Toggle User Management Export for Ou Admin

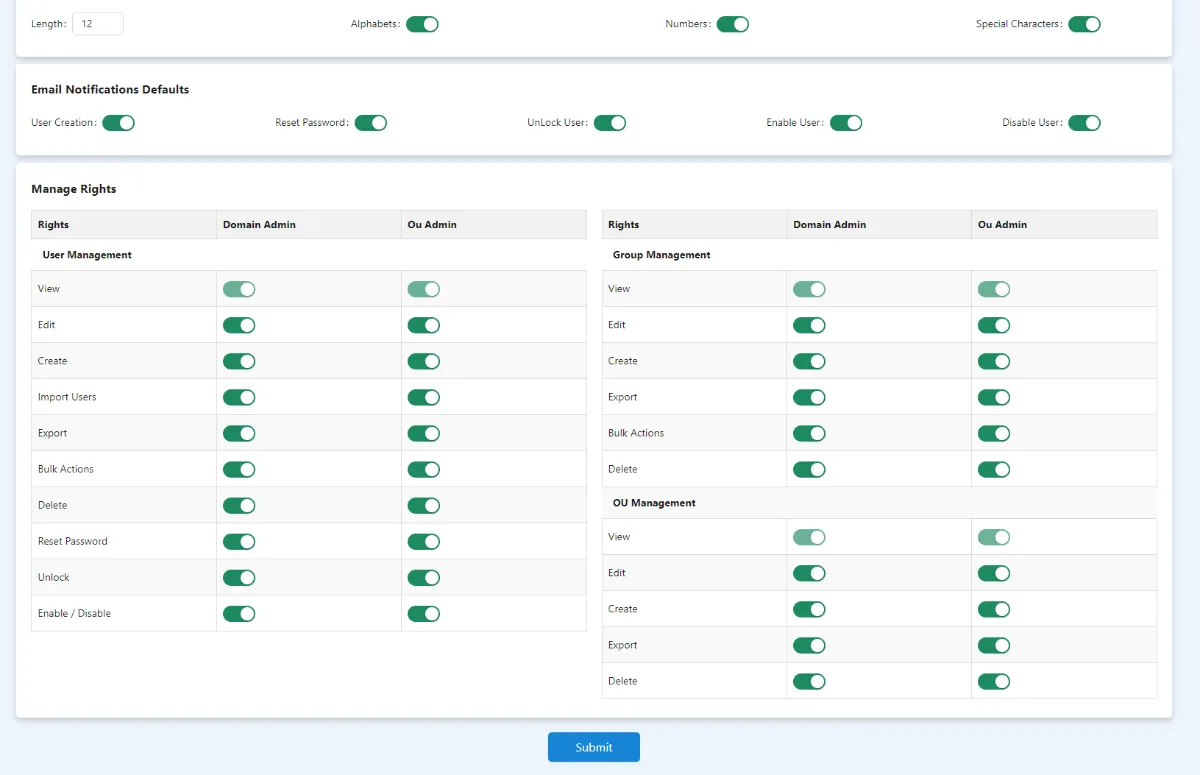click(424, 433)
